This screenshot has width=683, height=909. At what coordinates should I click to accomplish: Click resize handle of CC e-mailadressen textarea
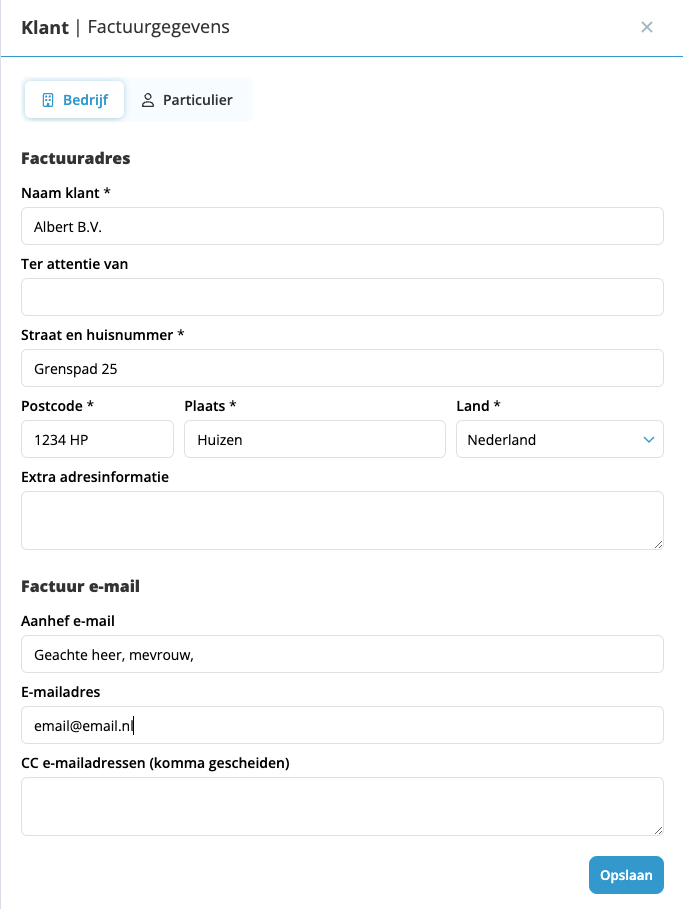pyautogui.click(x=658, y=830)
